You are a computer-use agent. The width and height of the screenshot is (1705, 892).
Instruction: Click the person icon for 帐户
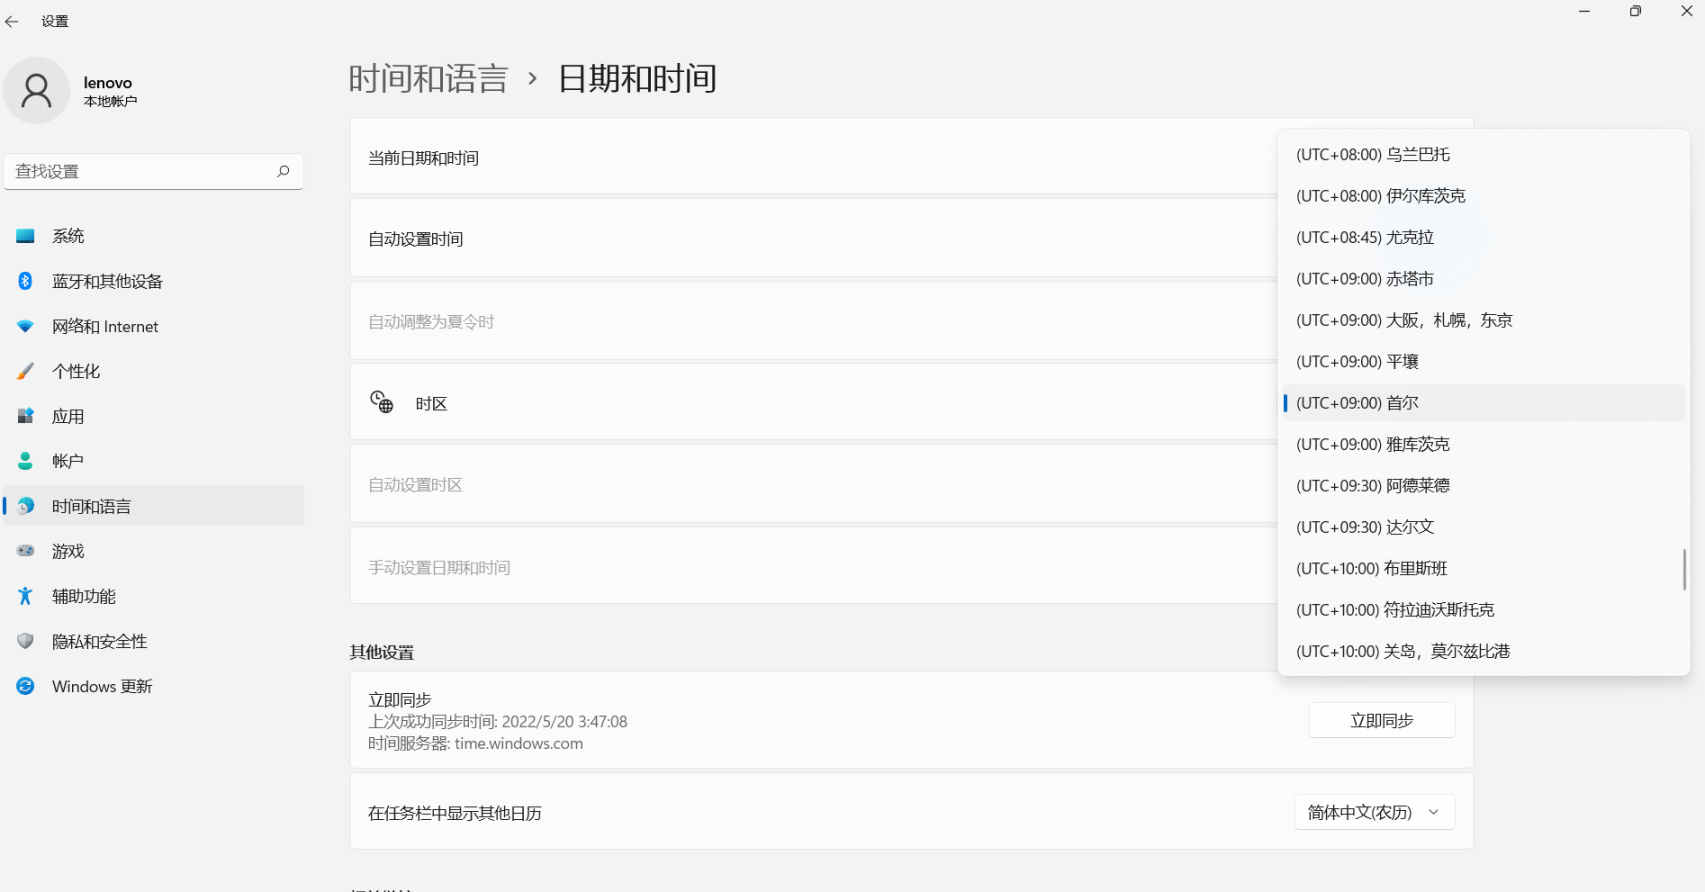click(x=26, y=461)
